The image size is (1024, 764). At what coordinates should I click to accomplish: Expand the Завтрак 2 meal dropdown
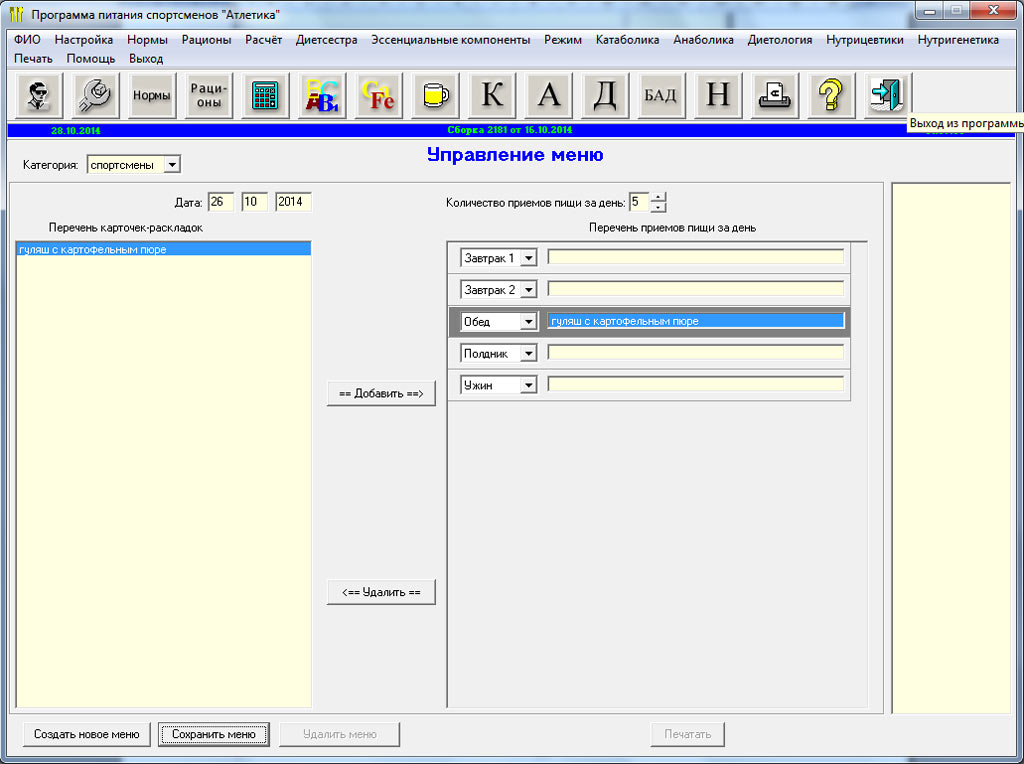[529, 289]
